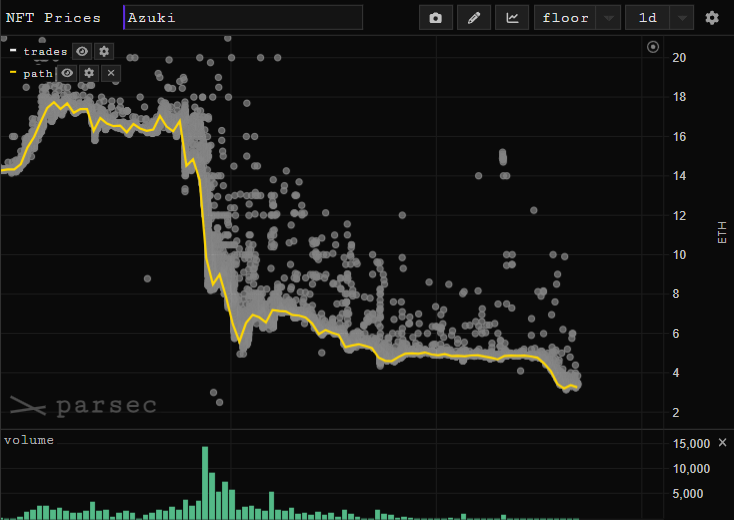Click the path legend label
Screen dimensions: 734x520
pos(38,73)
